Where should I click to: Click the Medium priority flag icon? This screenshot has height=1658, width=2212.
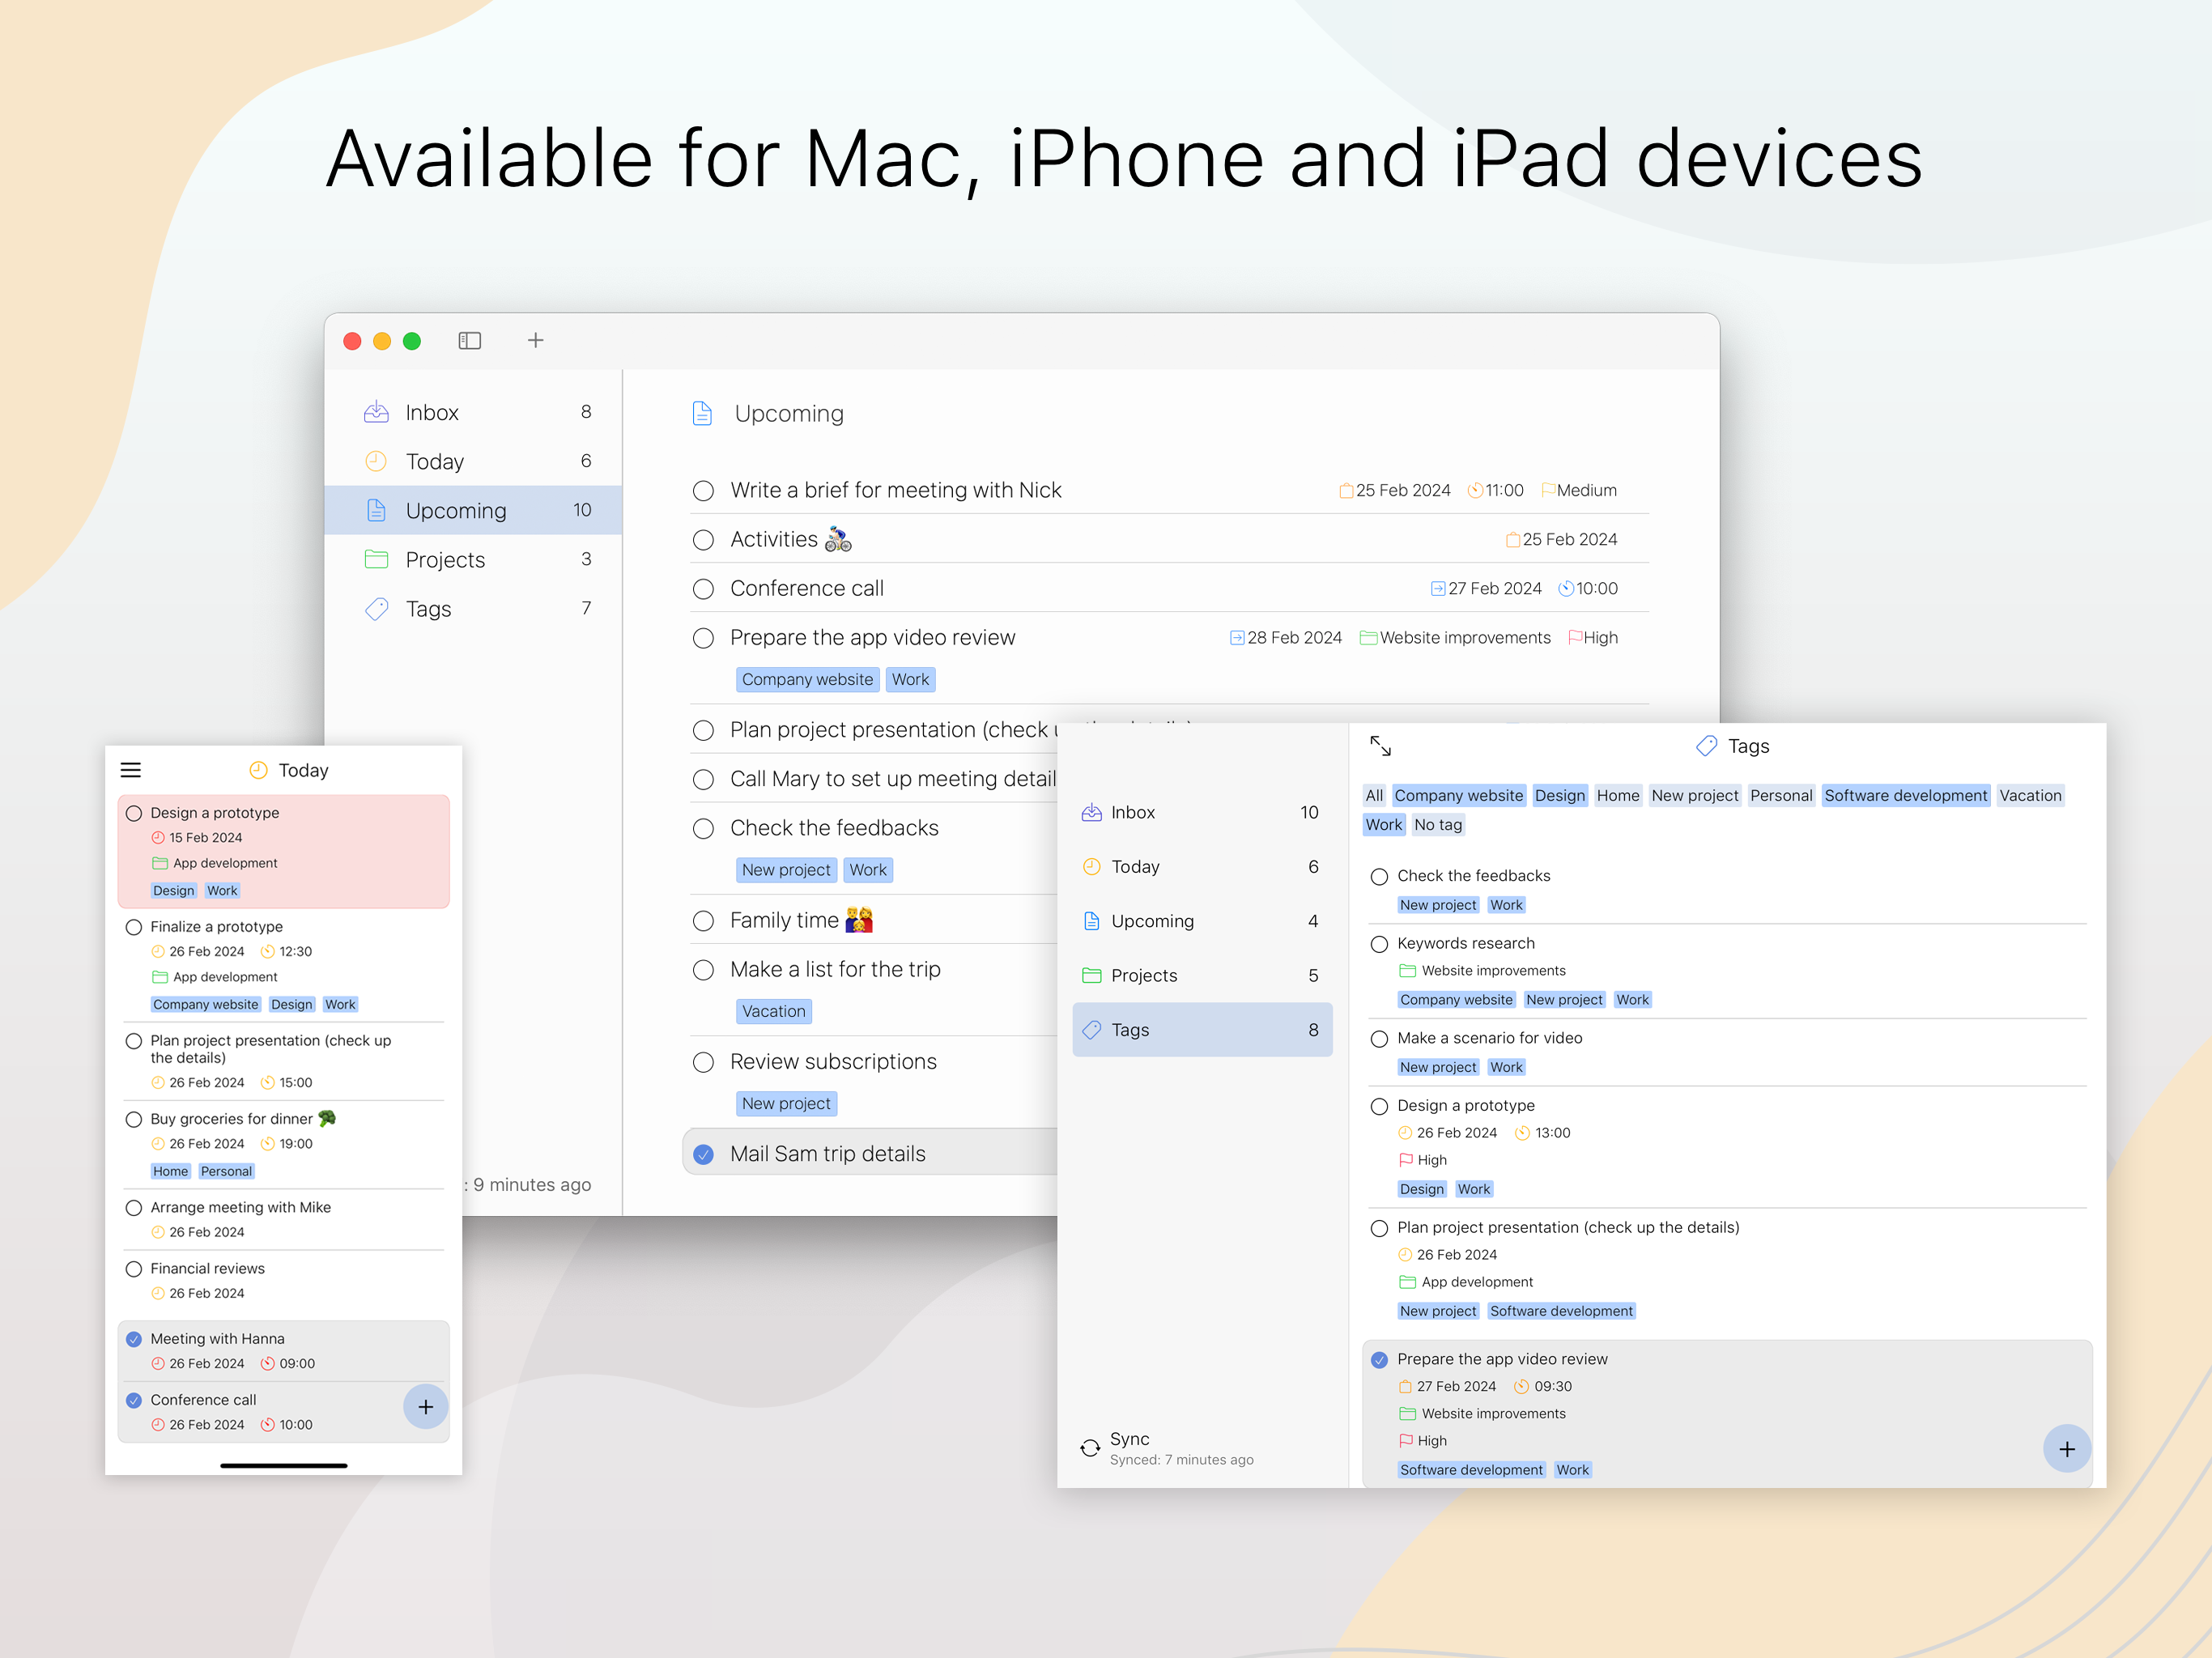coord(1548,490)
